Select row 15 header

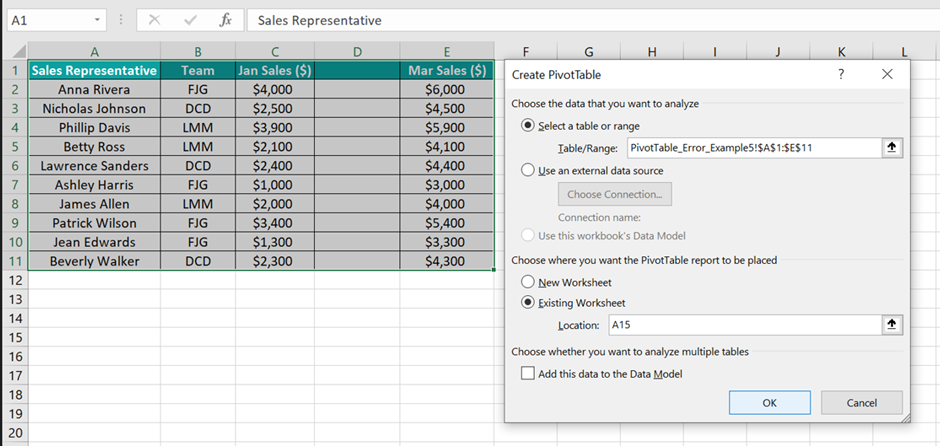click(x=16, y=337)
